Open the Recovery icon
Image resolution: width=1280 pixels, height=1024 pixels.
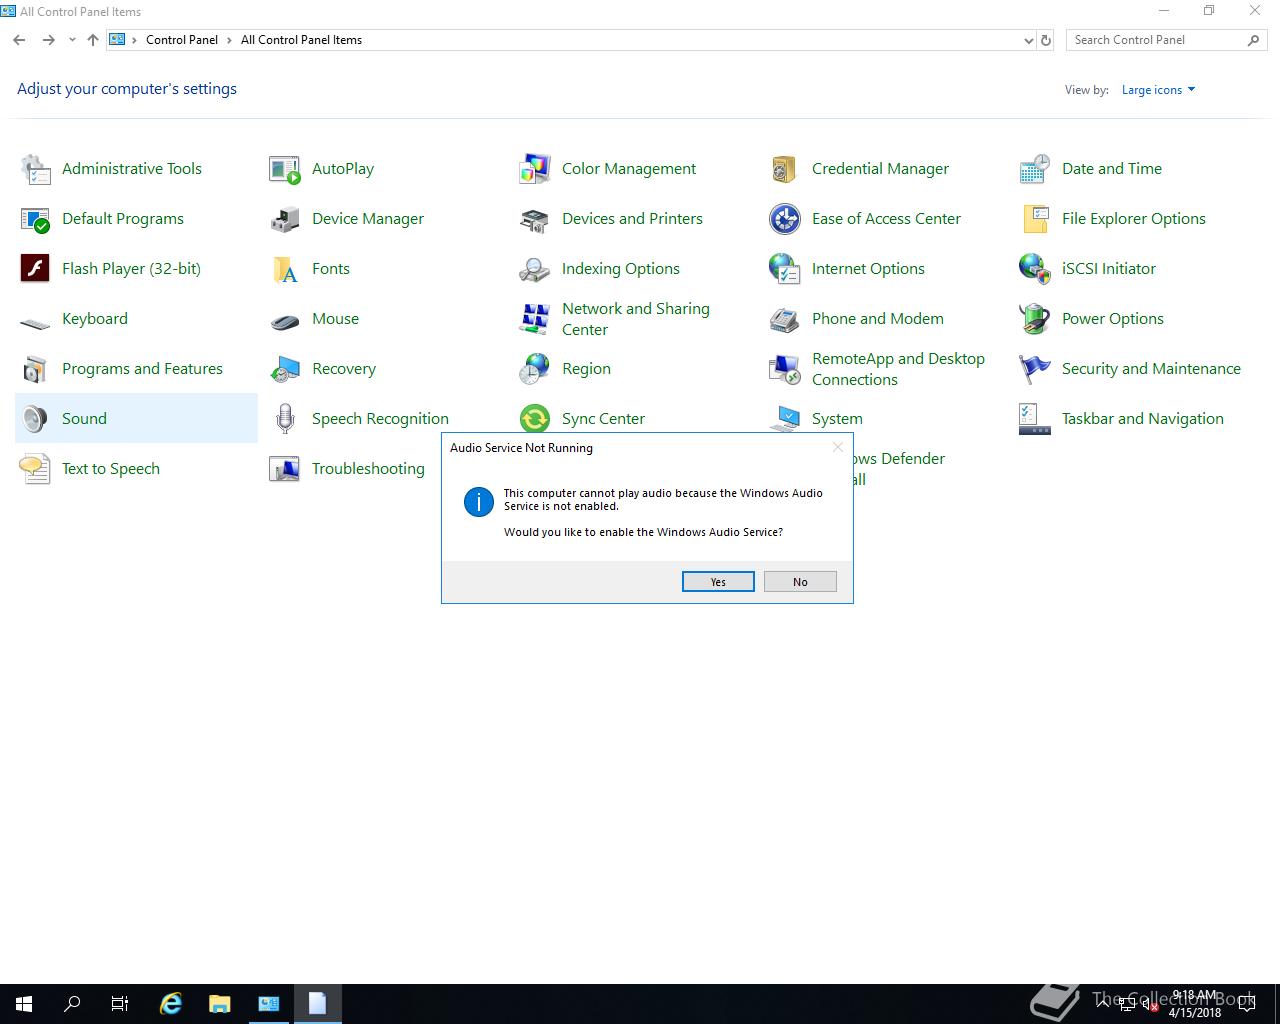[x=285, y=369]
